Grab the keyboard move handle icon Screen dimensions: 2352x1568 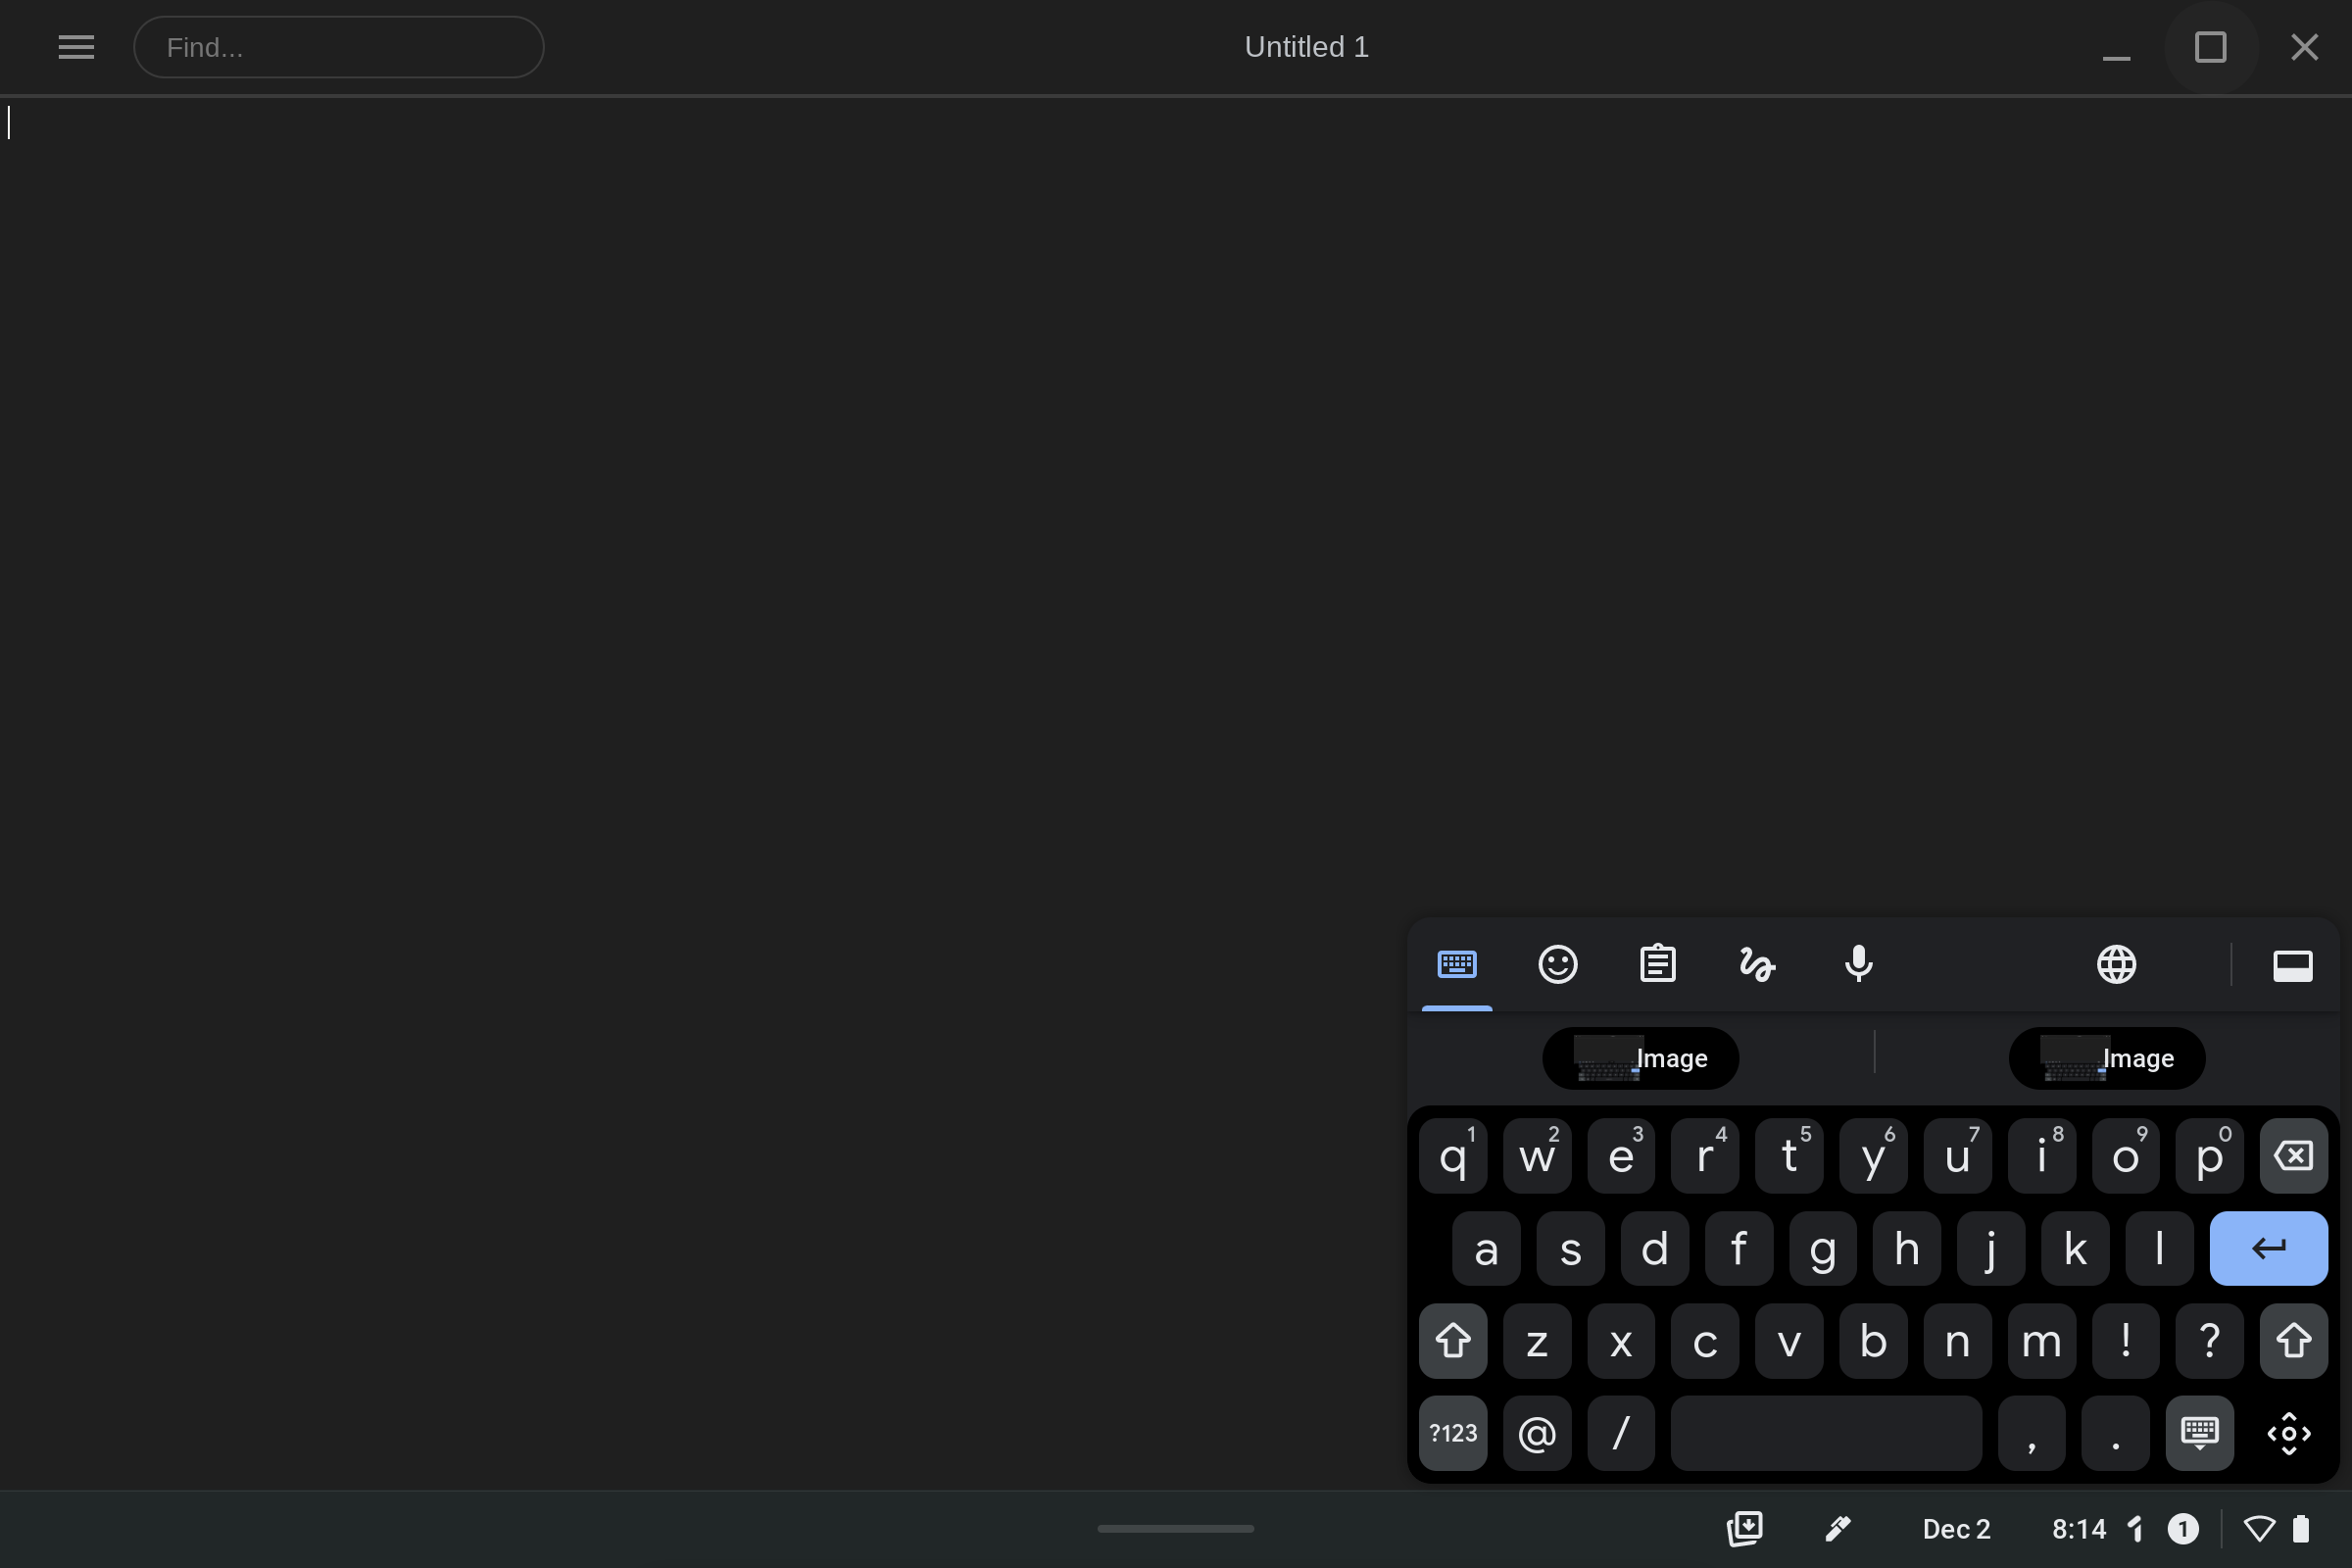point(2288,1433)
